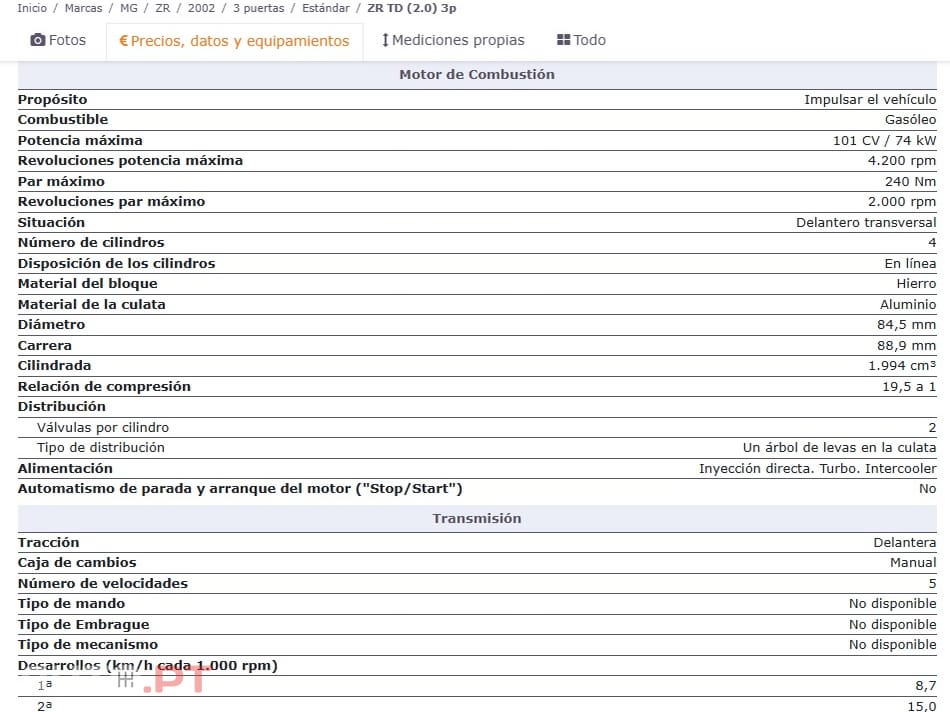This screenshot has width=950, height=712.
Task: Select Precios, datos y equipamientos tab
Action: coord(234,41)
